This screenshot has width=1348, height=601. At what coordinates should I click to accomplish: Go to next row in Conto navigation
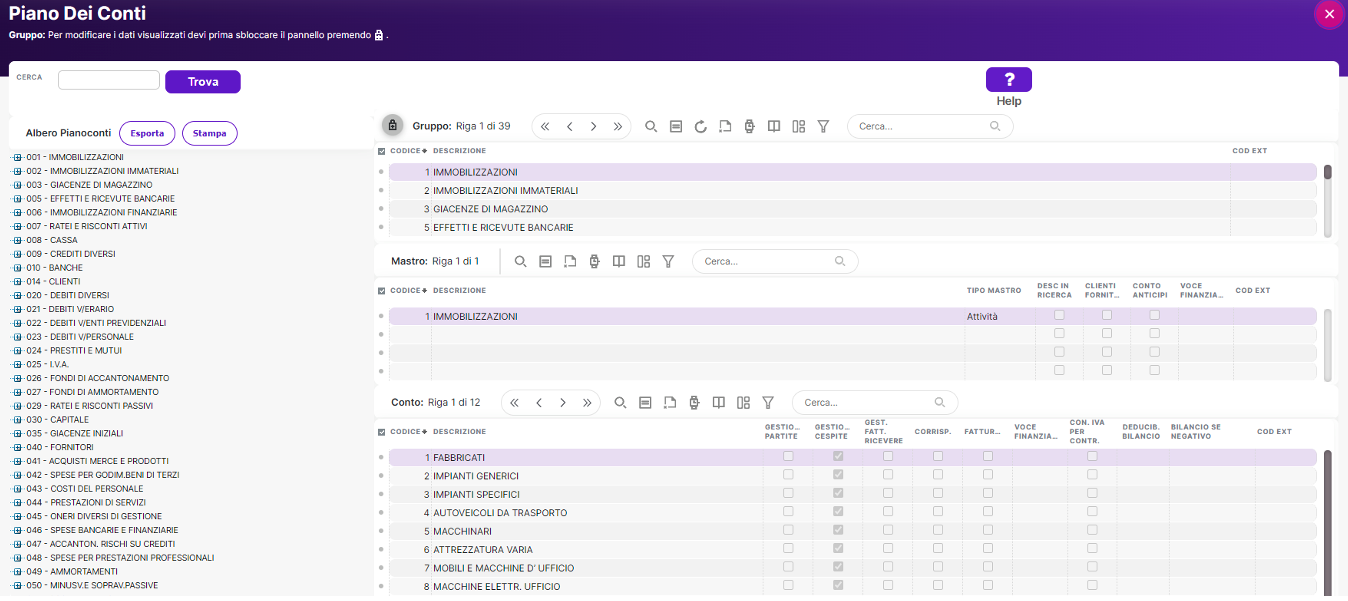point(563,403)
